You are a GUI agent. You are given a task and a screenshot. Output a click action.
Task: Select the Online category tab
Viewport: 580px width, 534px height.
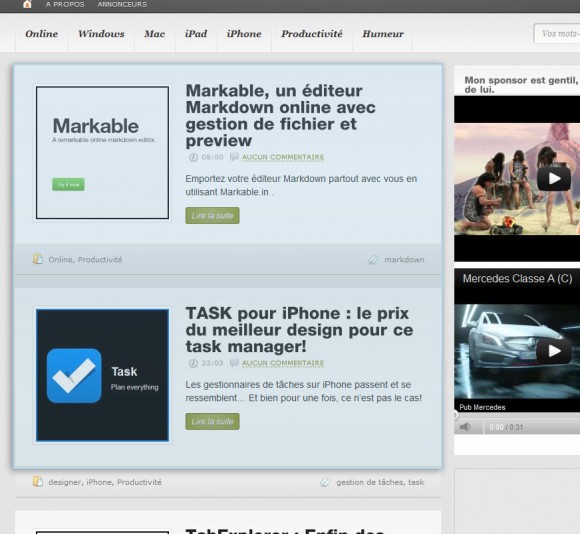click(x=41, y=34)
